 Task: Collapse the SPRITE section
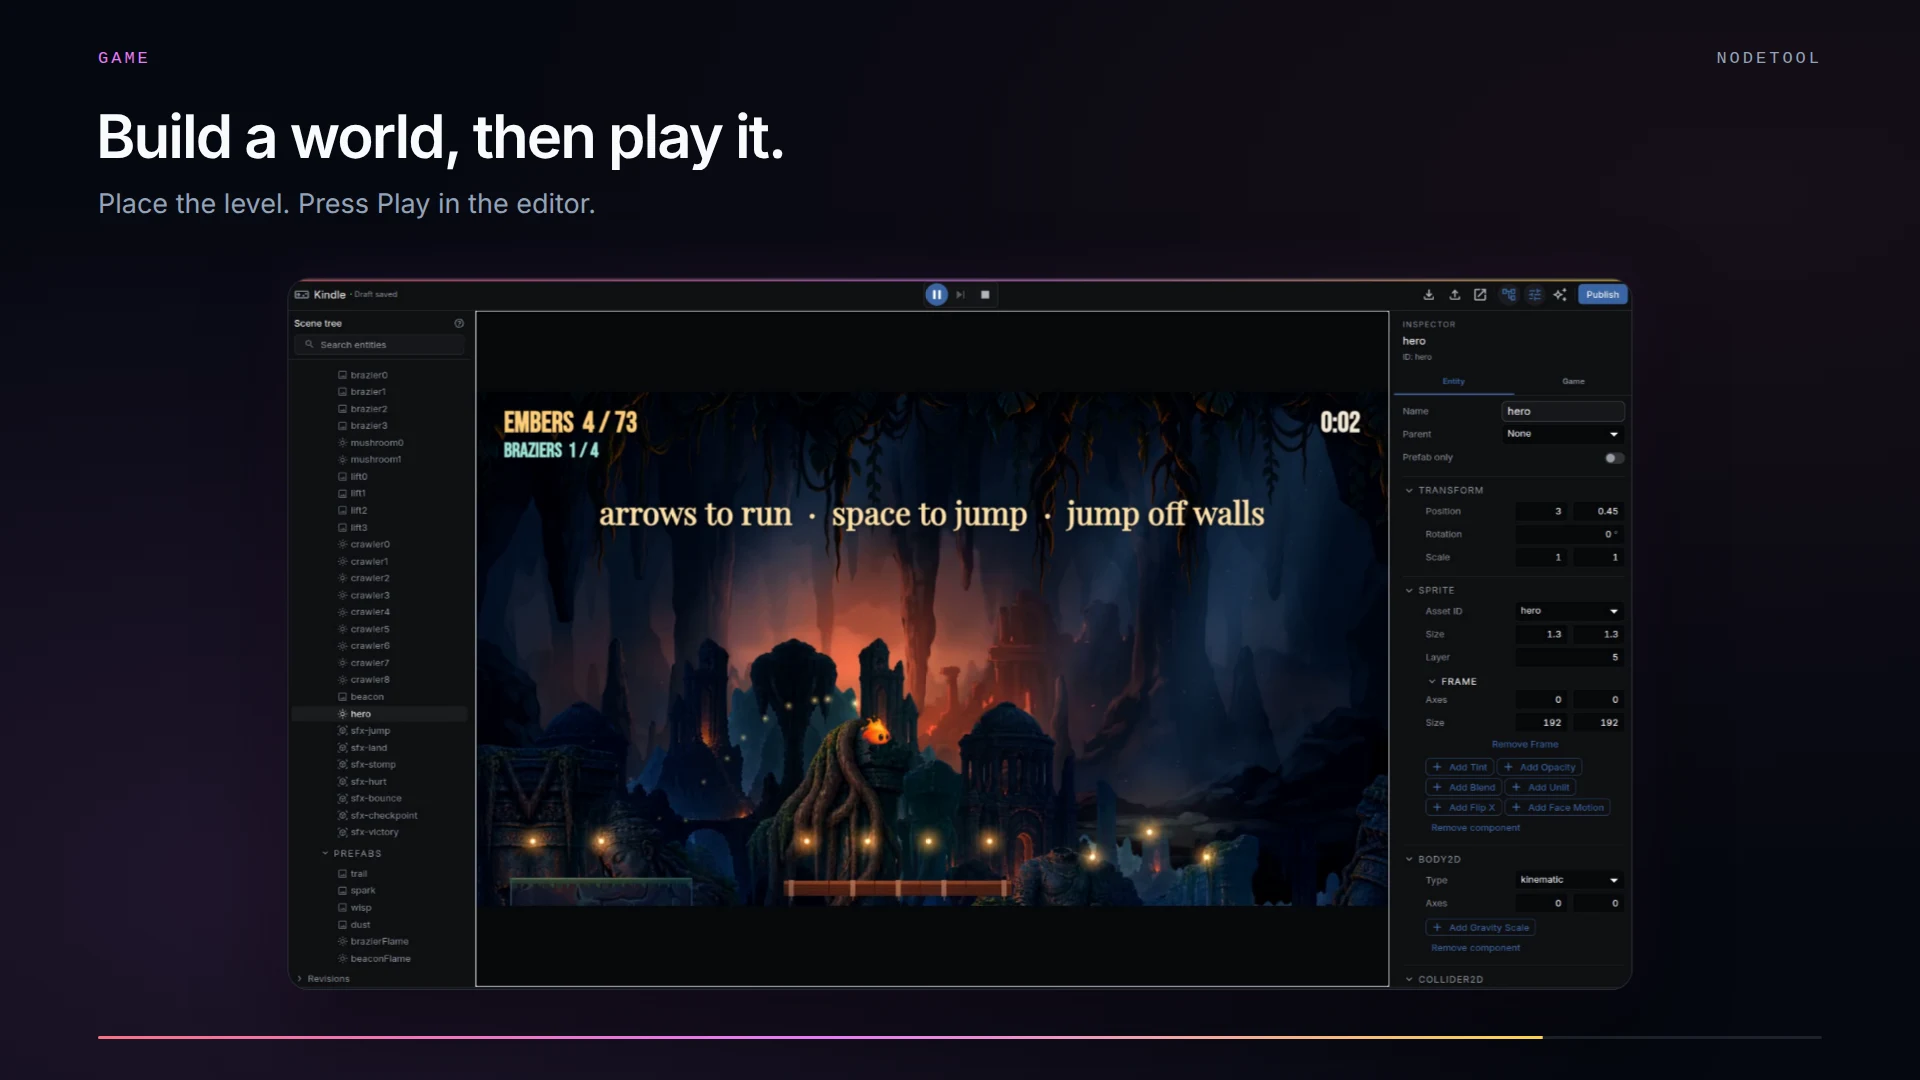(1409, 590)
